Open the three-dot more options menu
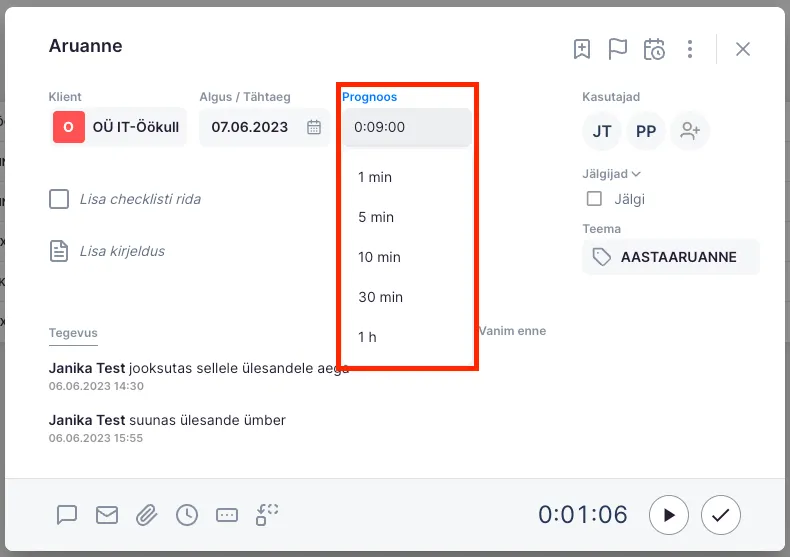The width and height of the screenshot is (790, 557). pyautogui.click(x=690, y=49)
